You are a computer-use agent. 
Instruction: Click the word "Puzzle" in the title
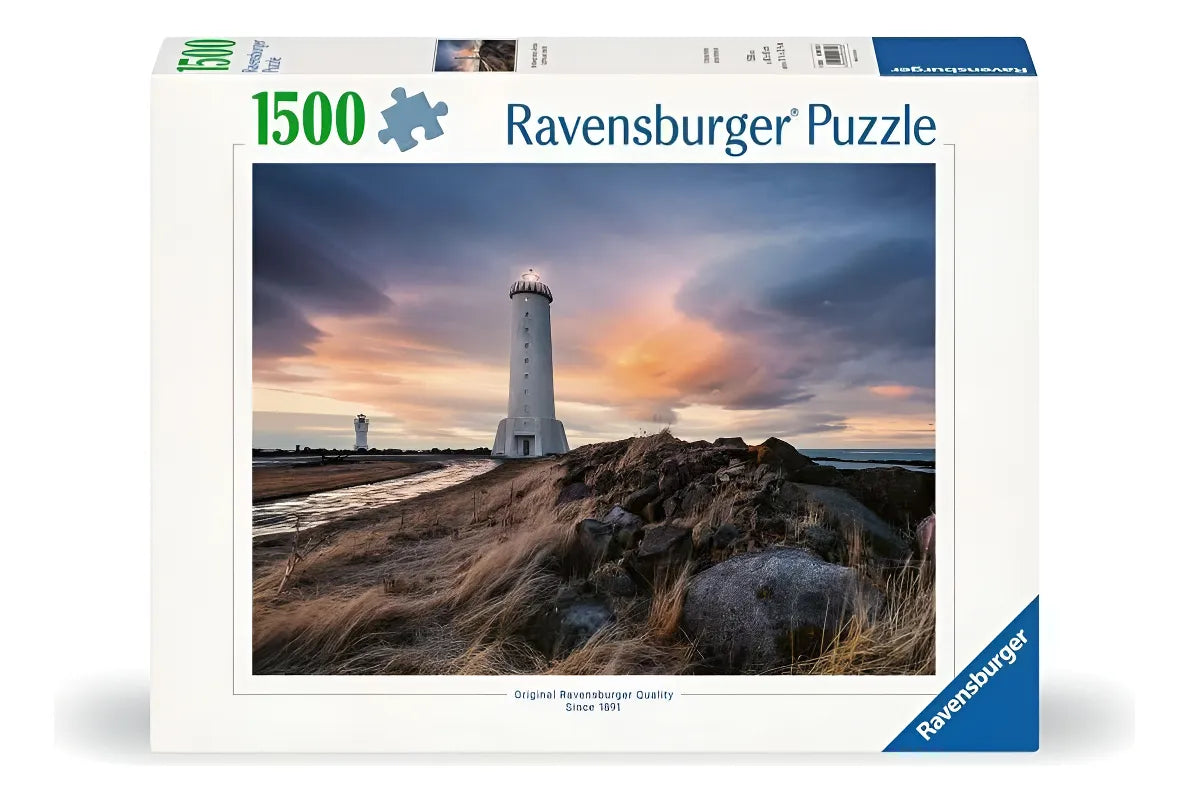pyautogui.click(x=870, y=126)
